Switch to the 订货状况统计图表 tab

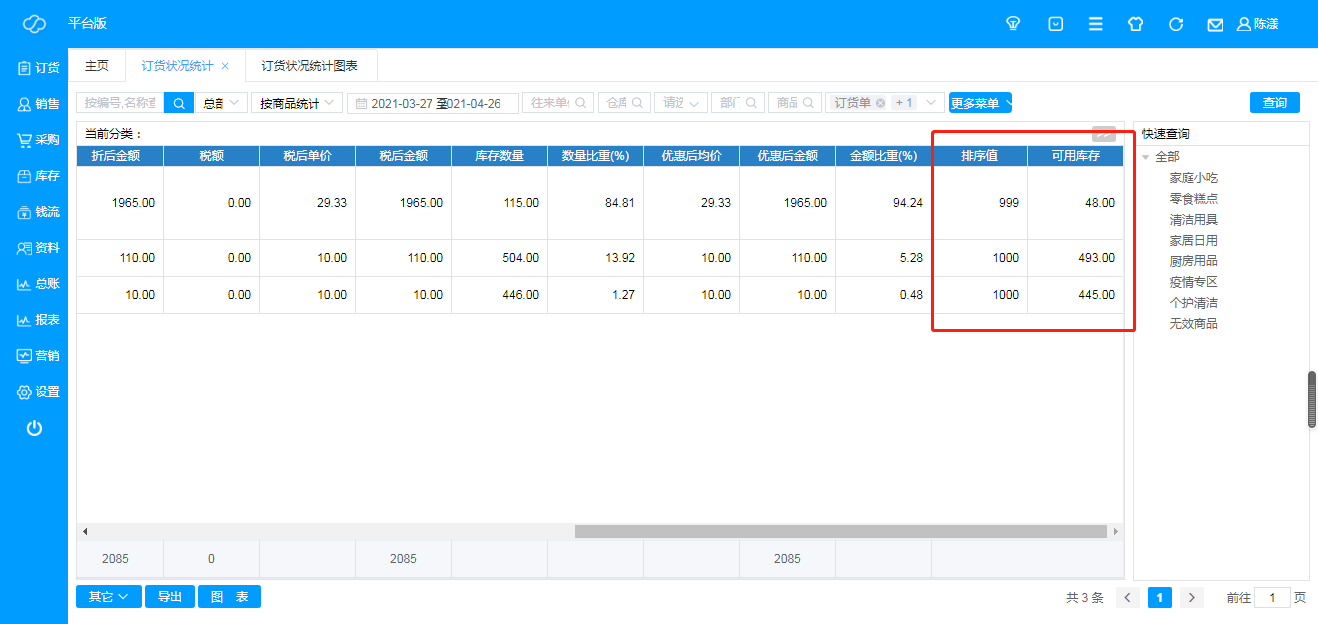point(310,66)
